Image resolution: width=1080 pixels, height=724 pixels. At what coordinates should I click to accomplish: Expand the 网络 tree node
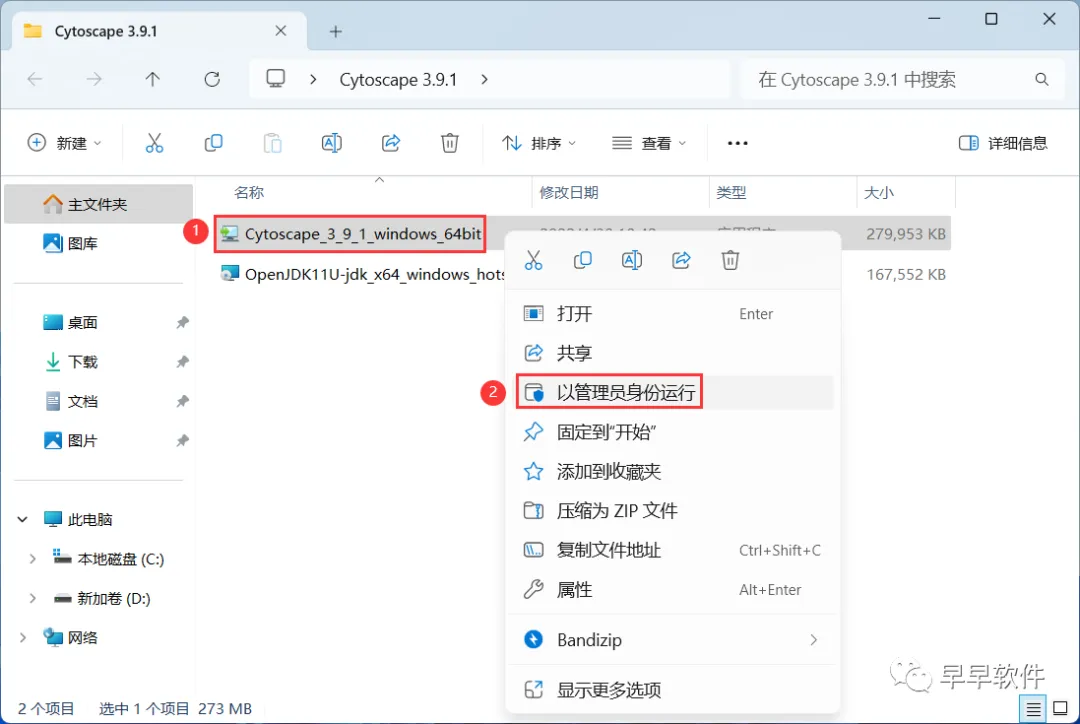click(23, 637)
